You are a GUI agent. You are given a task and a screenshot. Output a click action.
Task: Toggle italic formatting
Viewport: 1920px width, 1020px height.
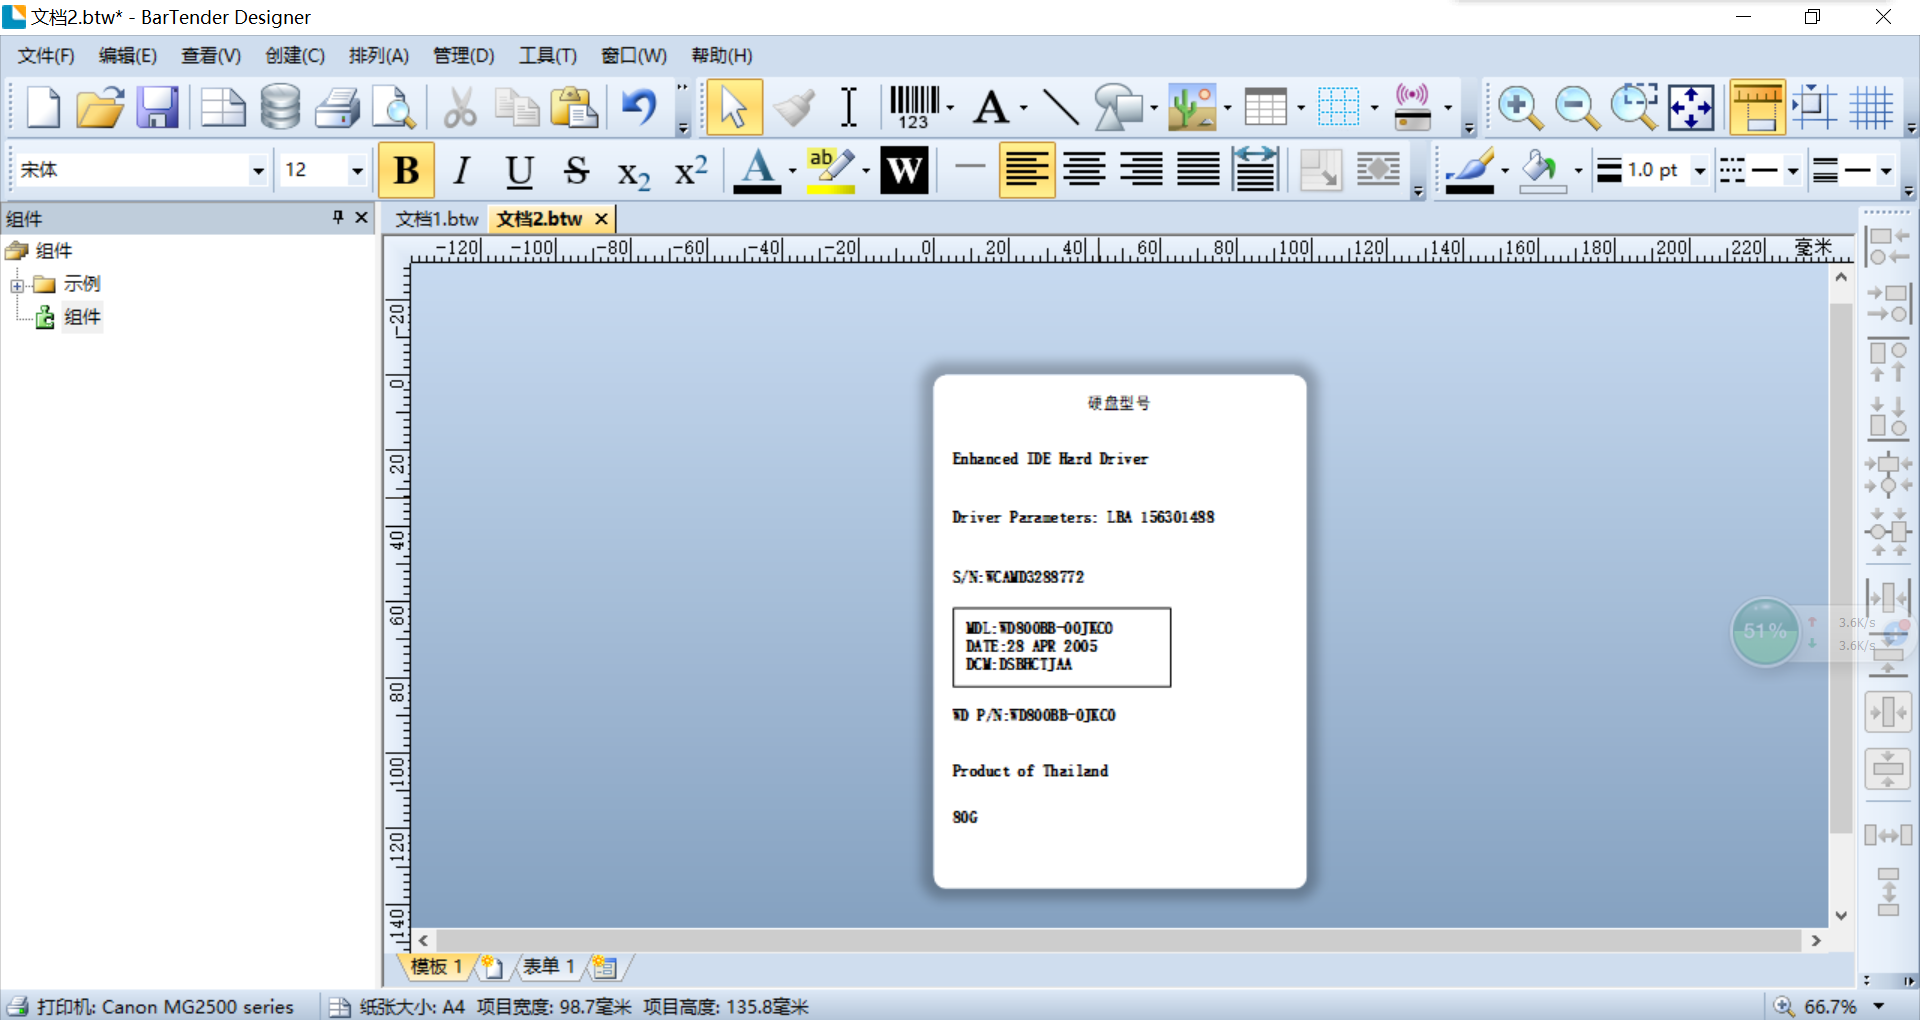pyautogui.click(x=461, y=171)
